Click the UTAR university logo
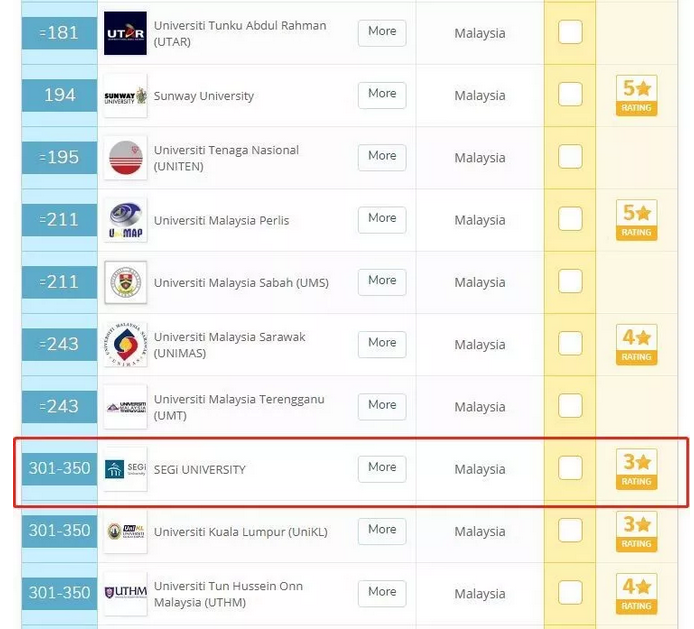Viewport: 694px width, 629px height. (x=125, y=33)
